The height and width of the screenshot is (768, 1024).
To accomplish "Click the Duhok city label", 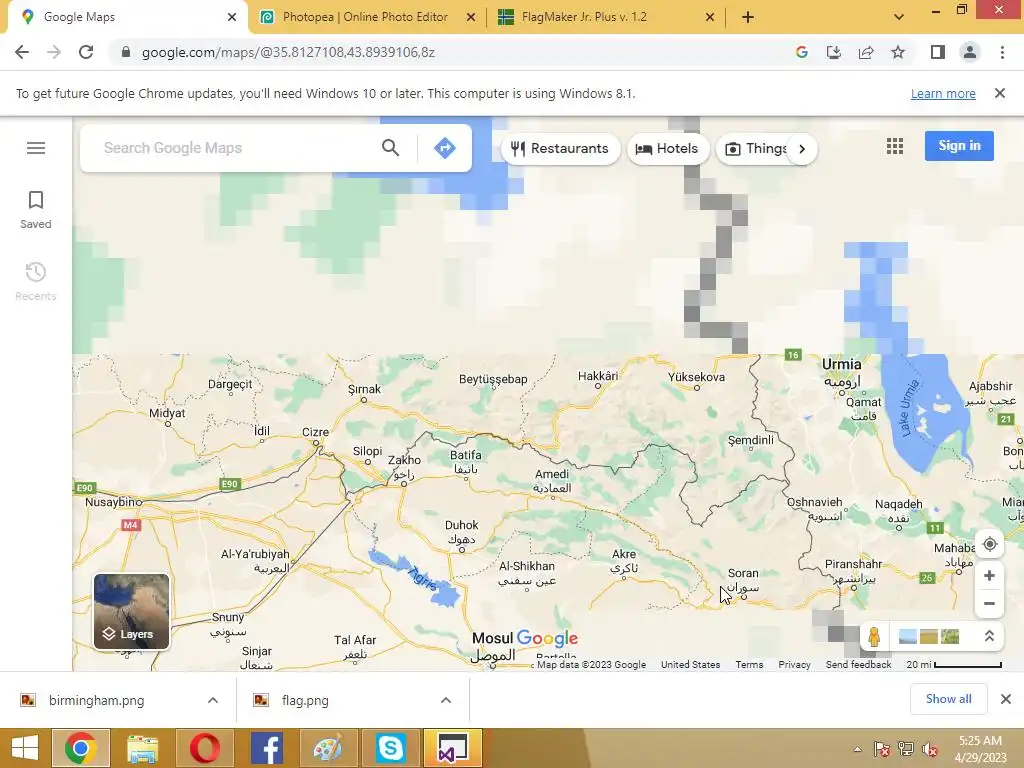I will (x=462, y=532).
